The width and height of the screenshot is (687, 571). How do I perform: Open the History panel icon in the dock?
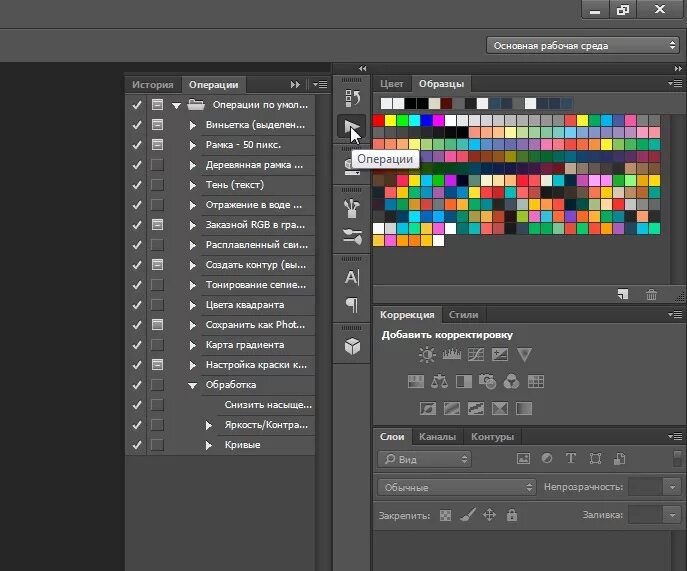coord(352,99)
